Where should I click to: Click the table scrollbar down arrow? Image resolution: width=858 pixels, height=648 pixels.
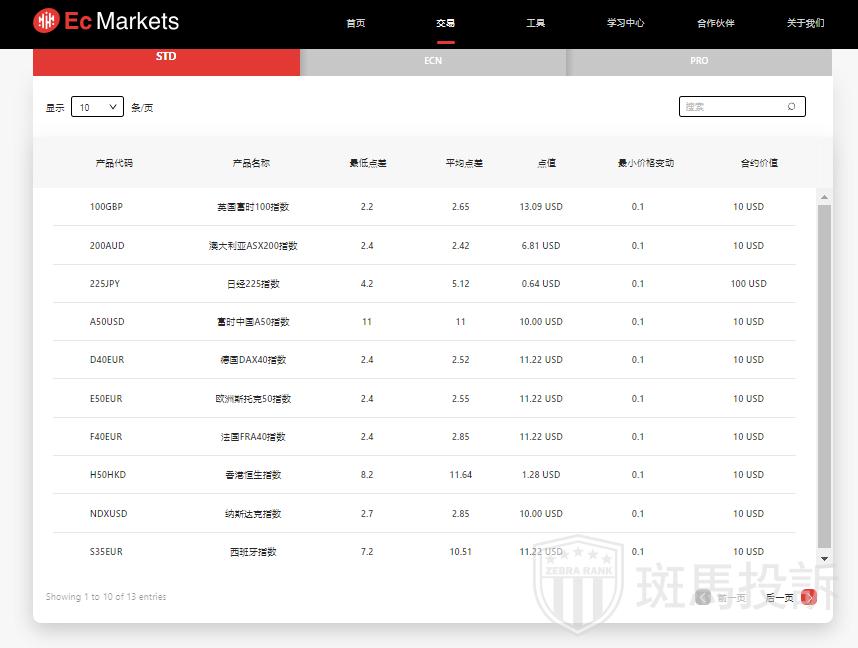tap(825, 559)
